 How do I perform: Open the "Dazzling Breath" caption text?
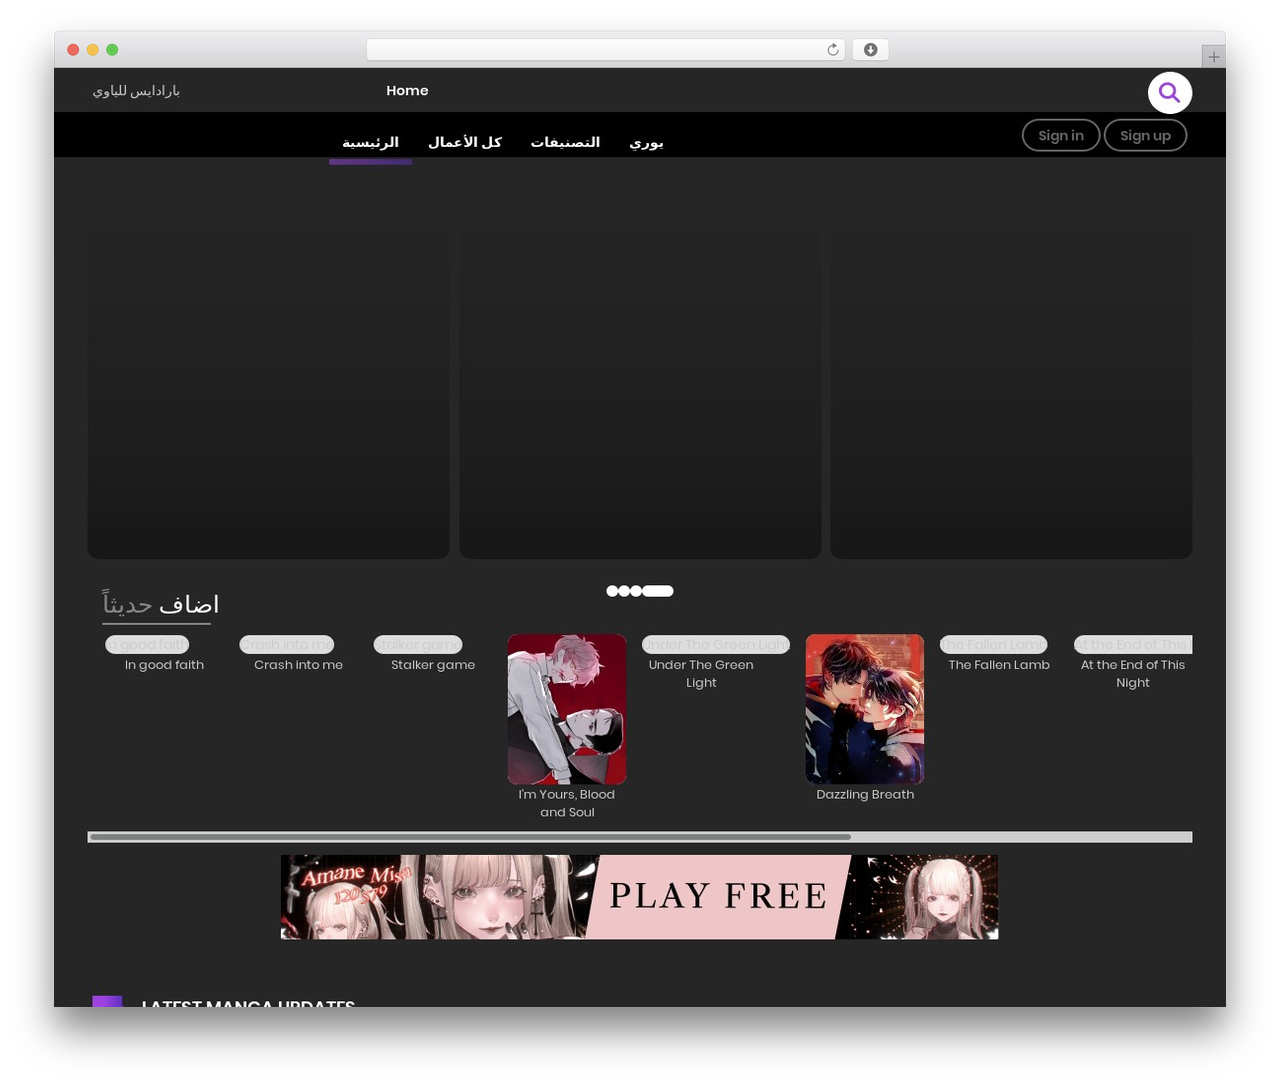point(865,795)
